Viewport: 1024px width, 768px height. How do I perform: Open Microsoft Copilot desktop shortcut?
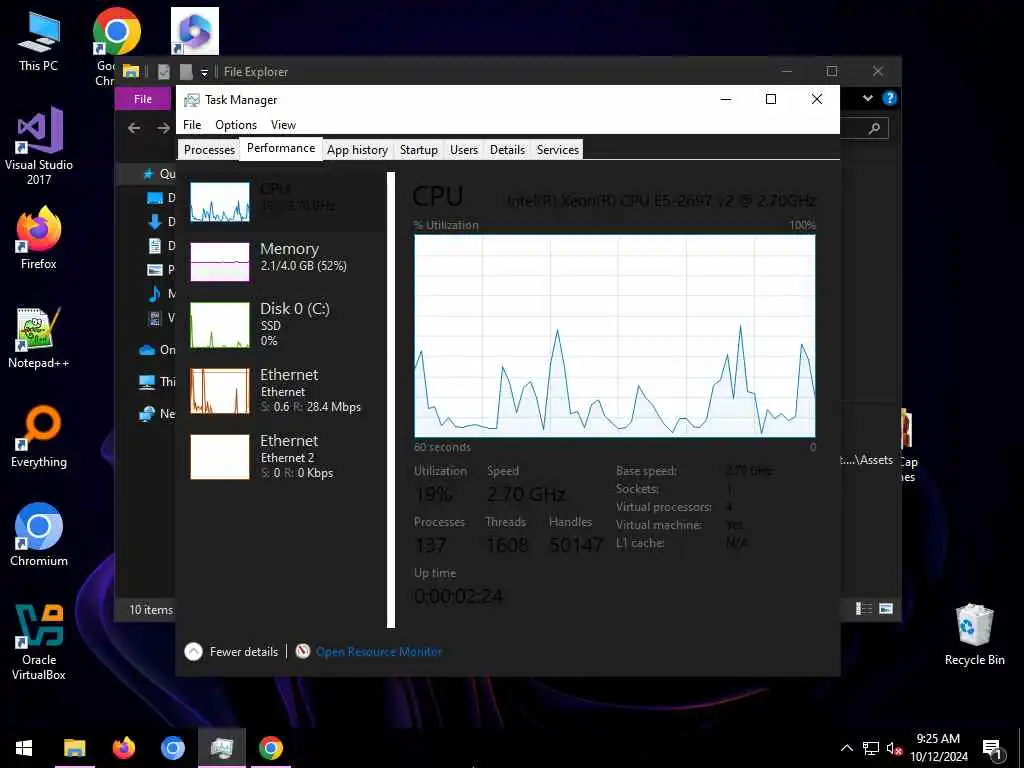[x=195, y=31]
